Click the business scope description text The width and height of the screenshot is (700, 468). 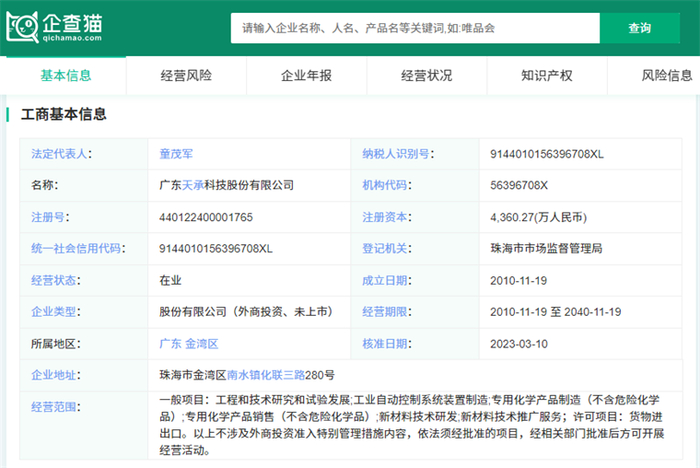point(412,425)
